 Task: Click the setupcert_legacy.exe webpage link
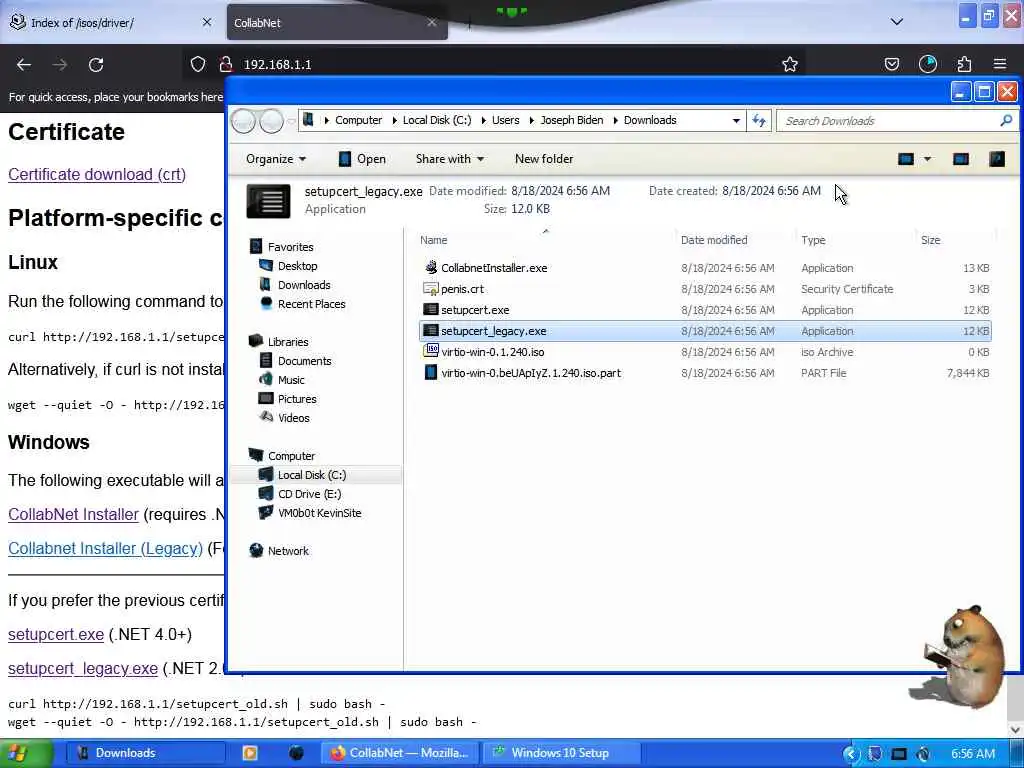82,668
